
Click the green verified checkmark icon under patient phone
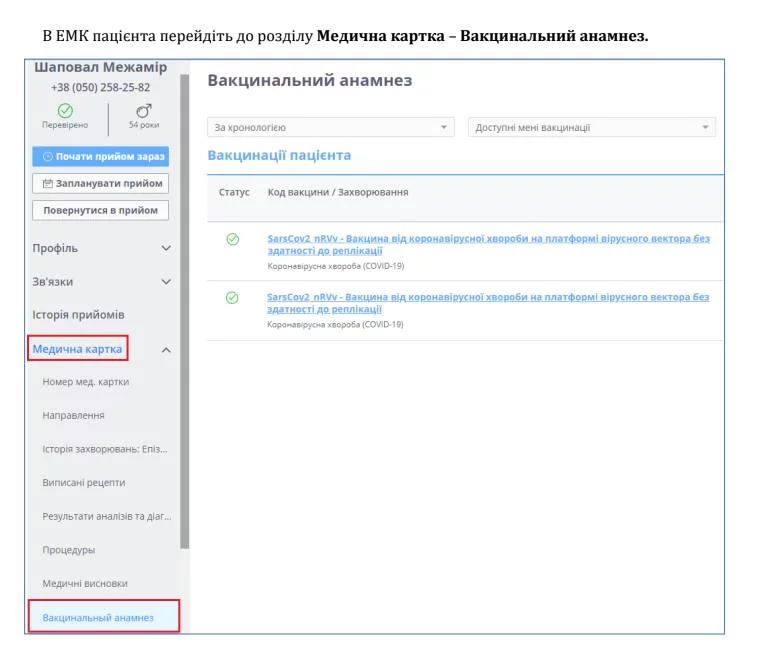click(x=65, y=109)
